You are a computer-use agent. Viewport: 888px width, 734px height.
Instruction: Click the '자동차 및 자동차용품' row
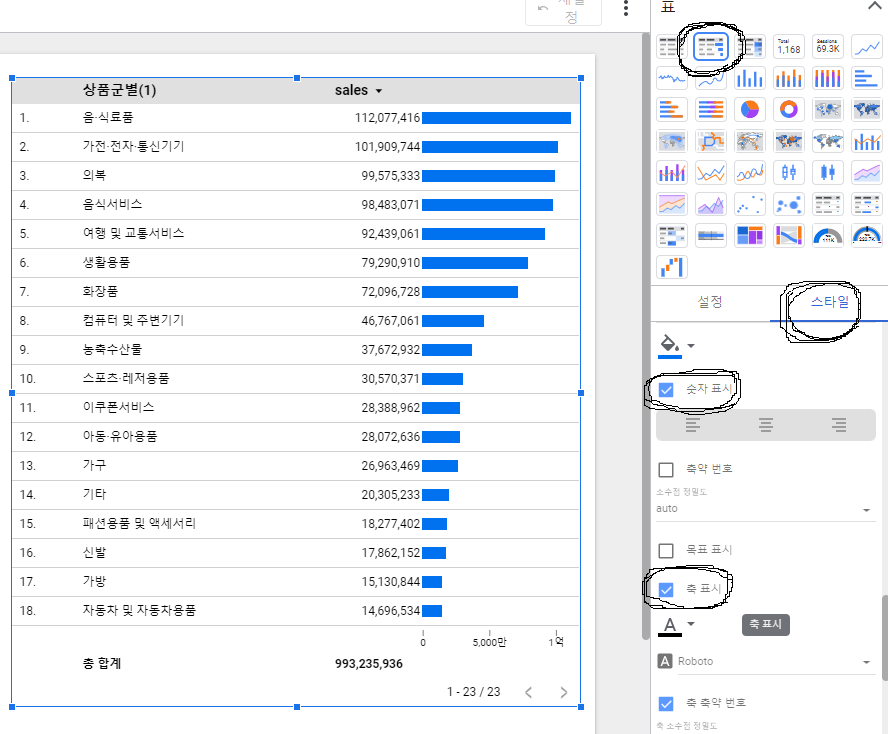click(296, 611)
